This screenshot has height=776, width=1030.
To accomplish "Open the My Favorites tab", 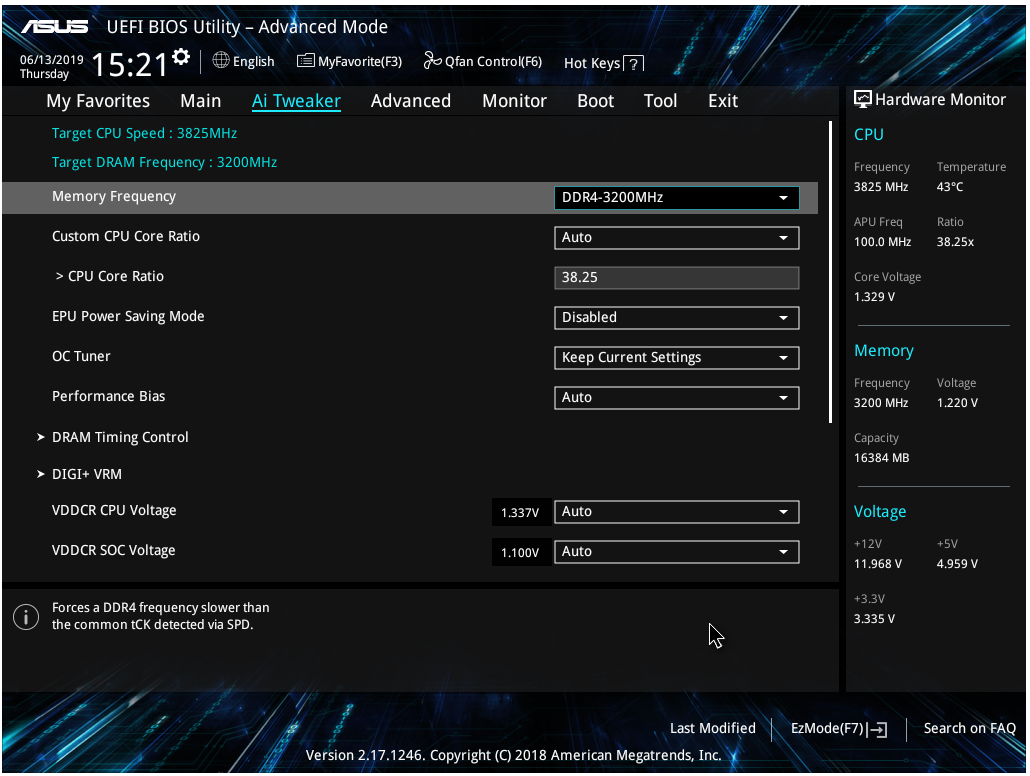I will coord(98,101).
